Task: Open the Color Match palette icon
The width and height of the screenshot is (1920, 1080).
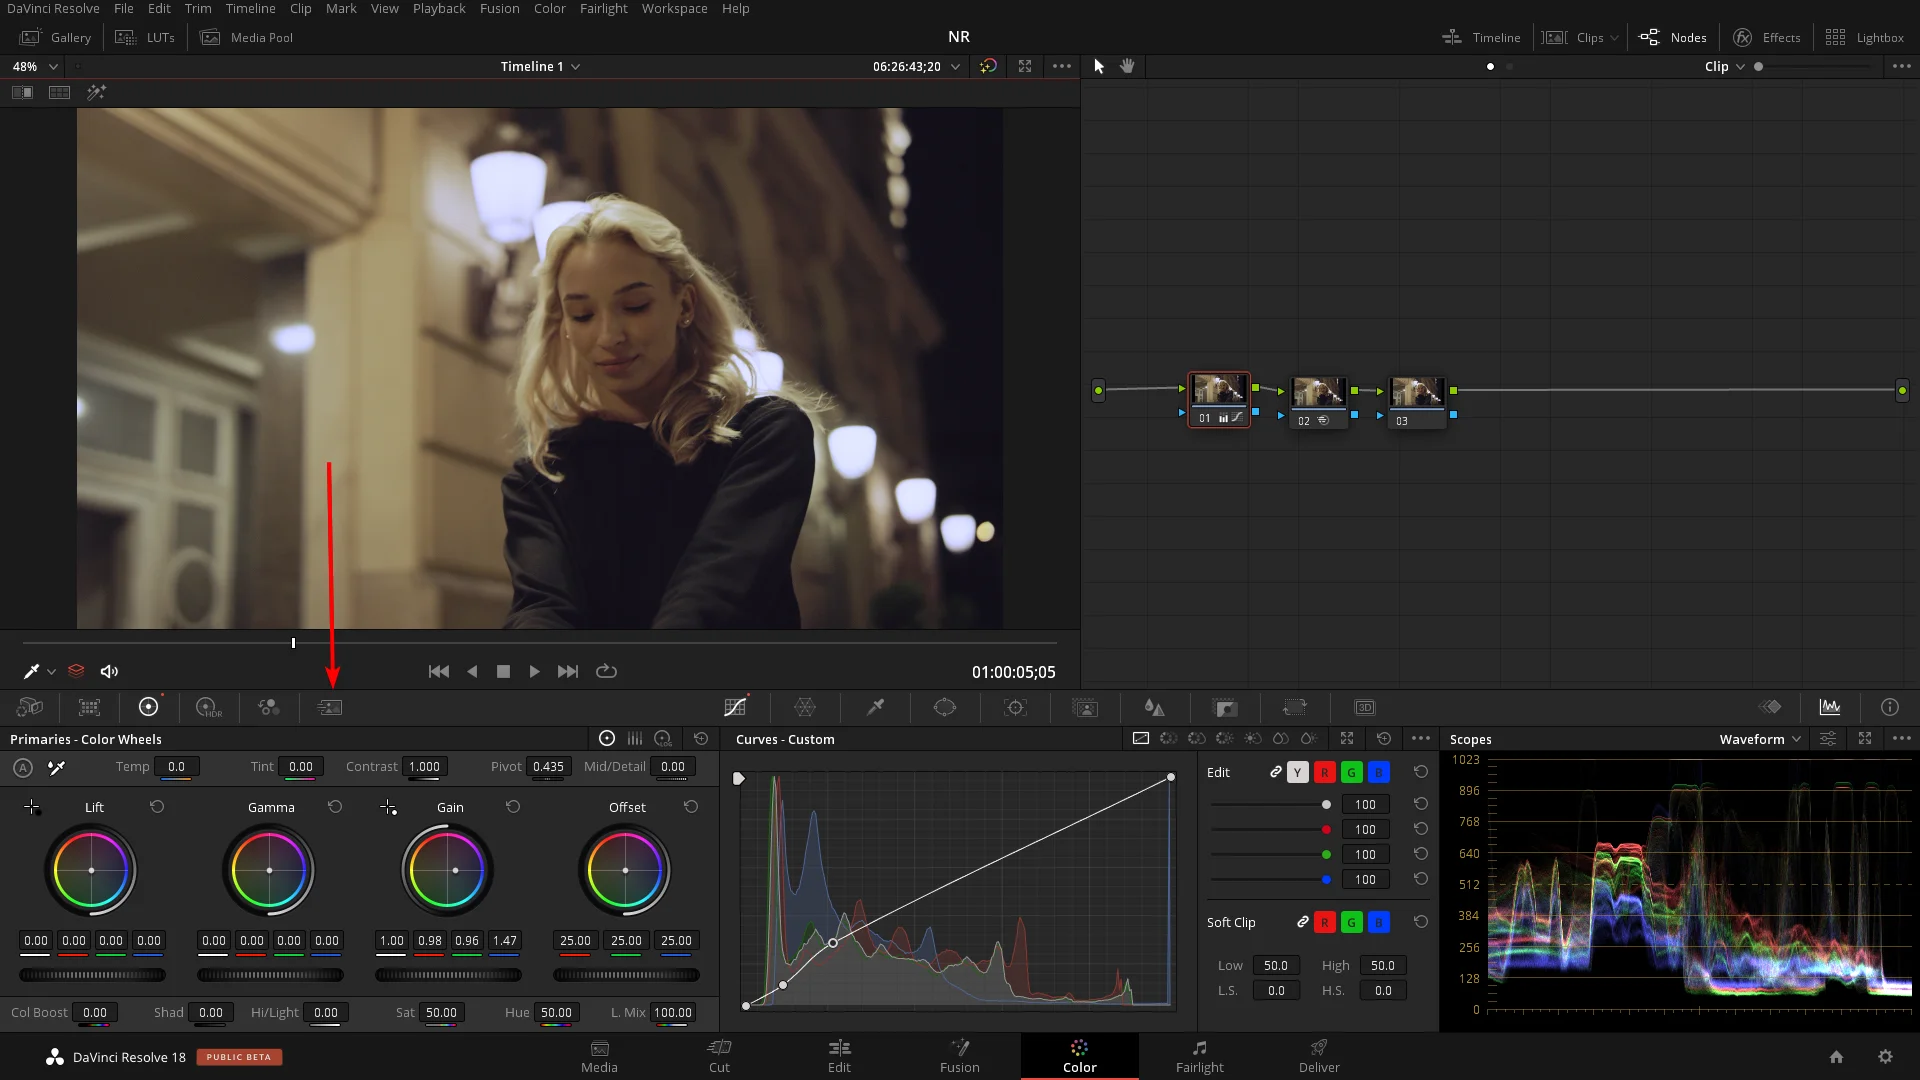Action: [x=89, y=707]
